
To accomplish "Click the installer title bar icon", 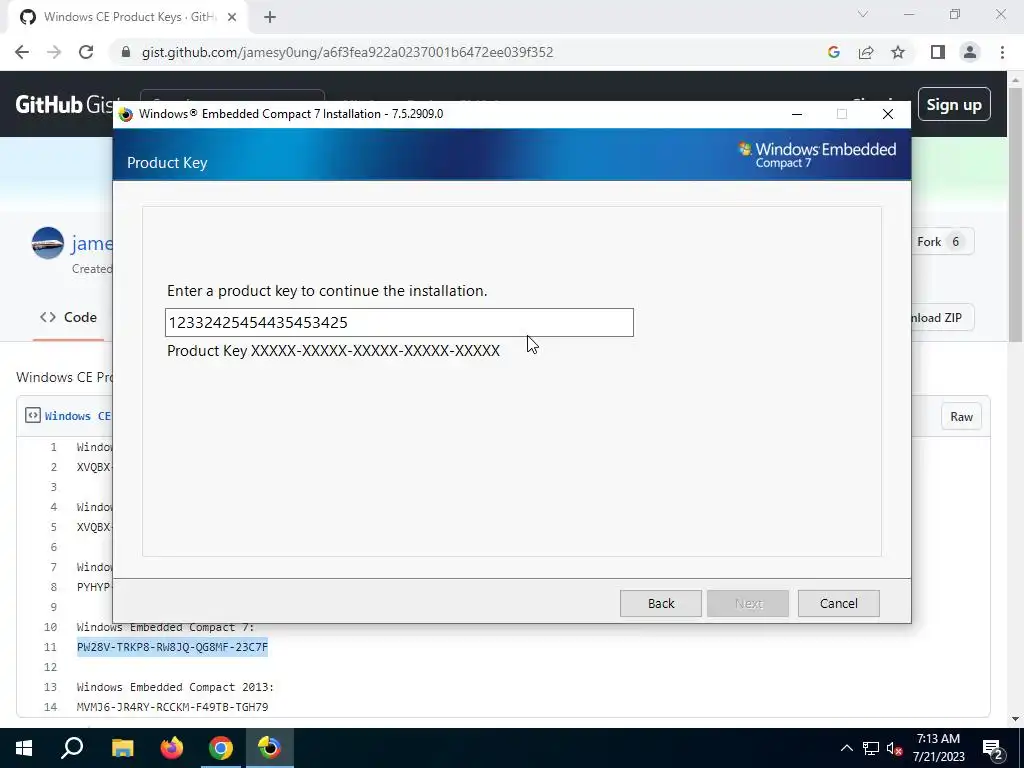I will tap(125, 114).
